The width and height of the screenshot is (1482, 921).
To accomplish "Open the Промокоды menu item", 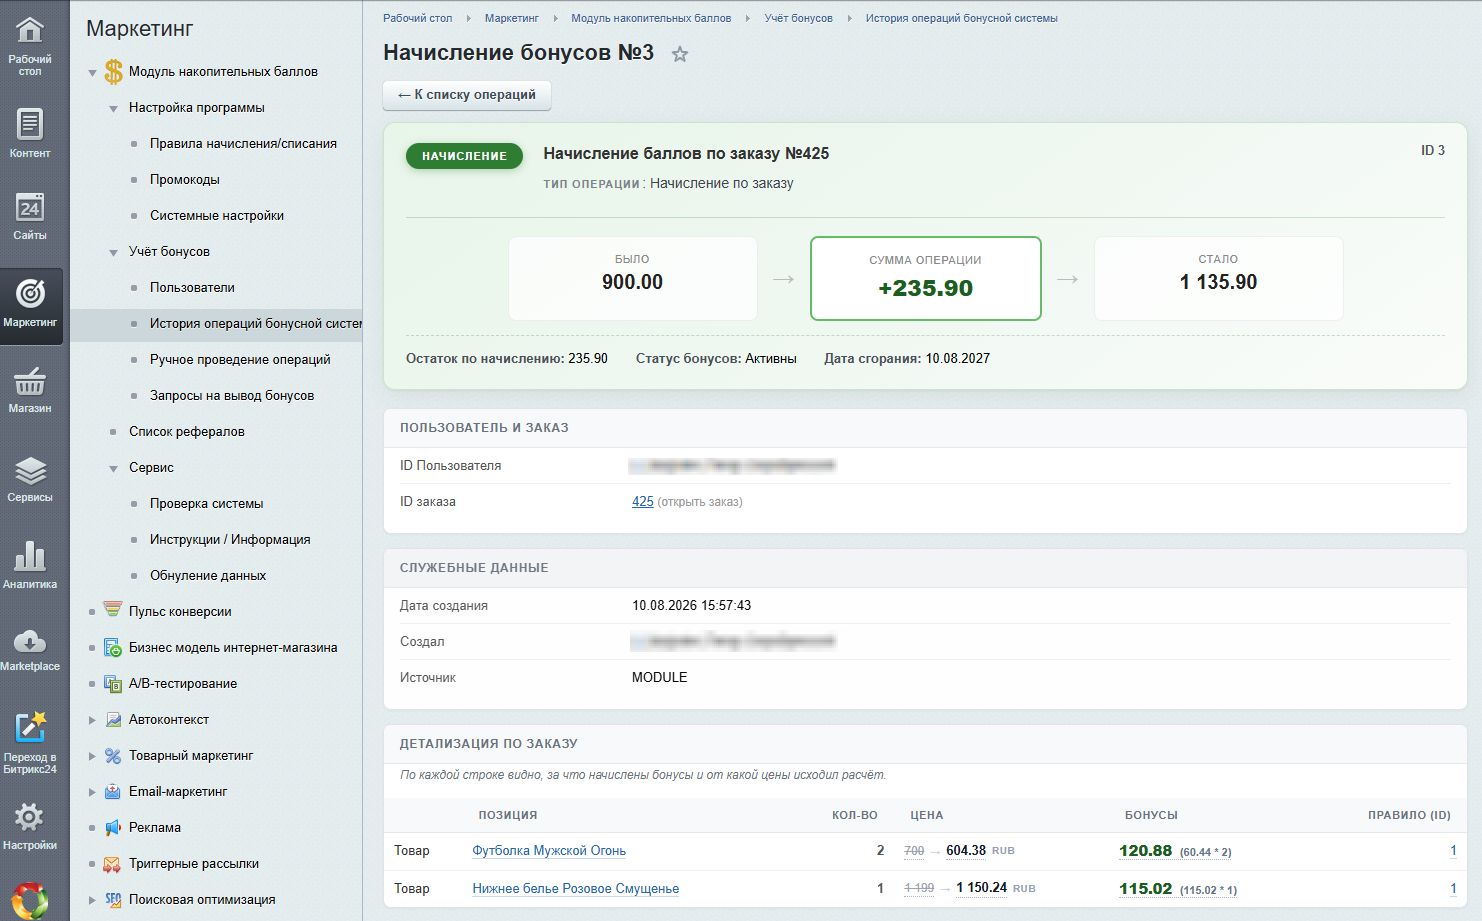I will pos(185,179).
